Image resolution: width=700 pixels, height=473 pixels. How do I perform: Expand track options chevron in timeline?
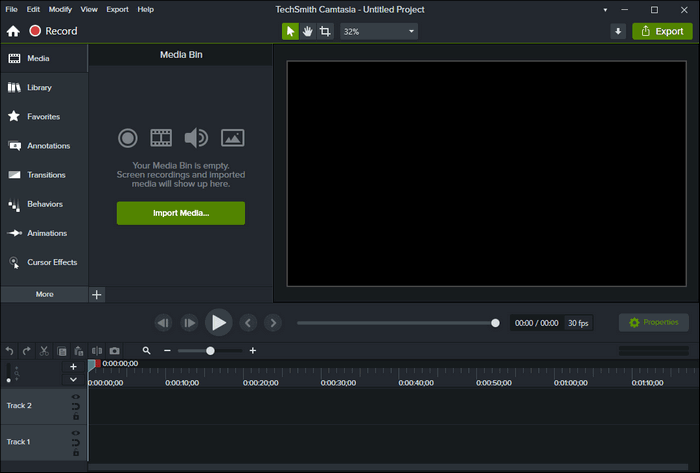(x=73, y=379)
